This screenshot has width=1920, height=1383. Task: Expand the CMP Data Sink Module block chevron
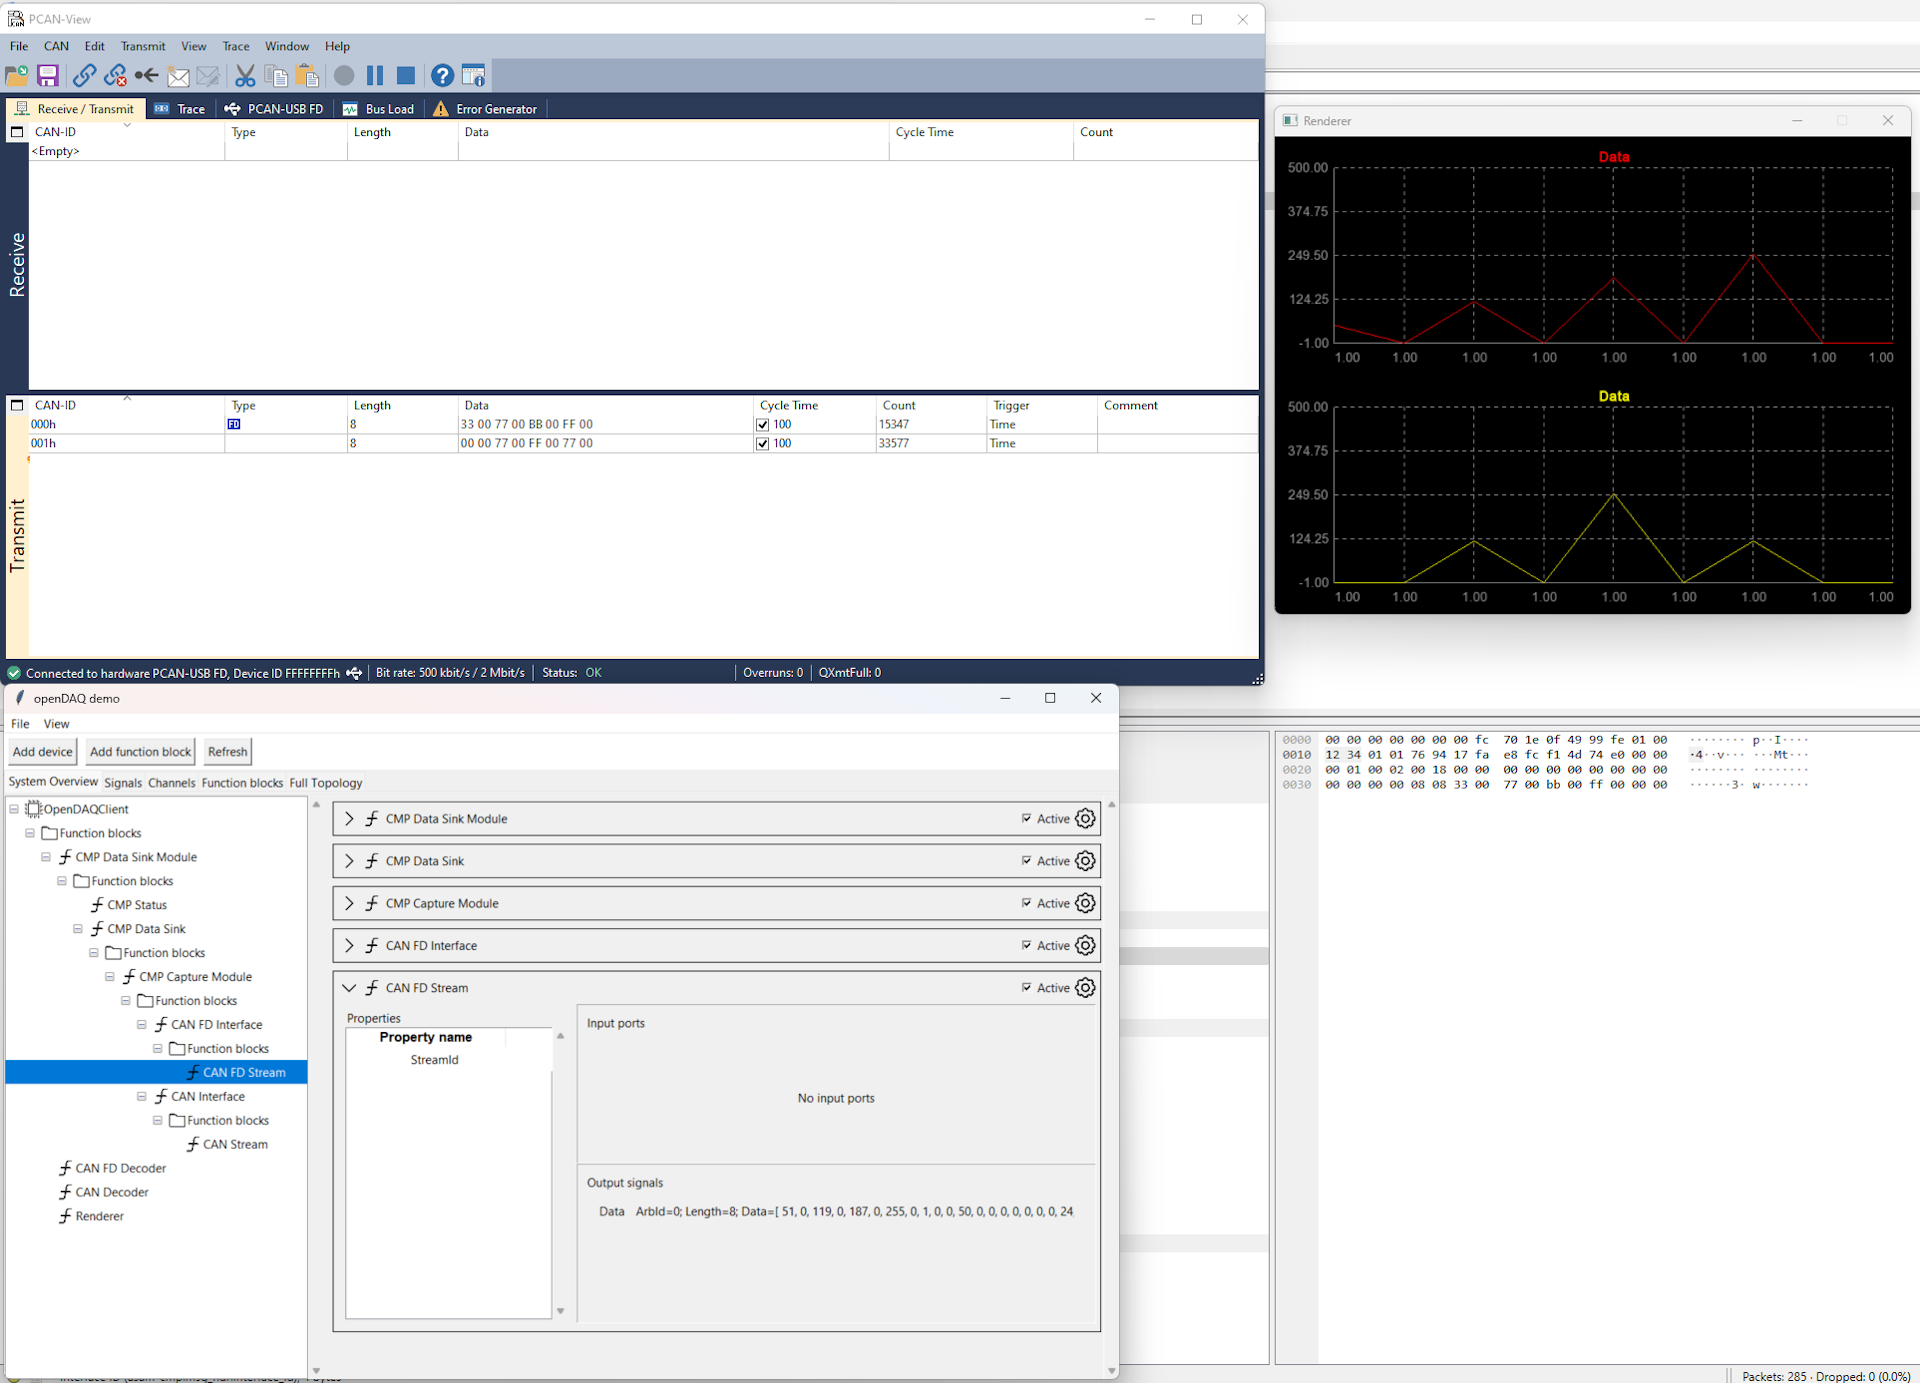pos(349,819)
